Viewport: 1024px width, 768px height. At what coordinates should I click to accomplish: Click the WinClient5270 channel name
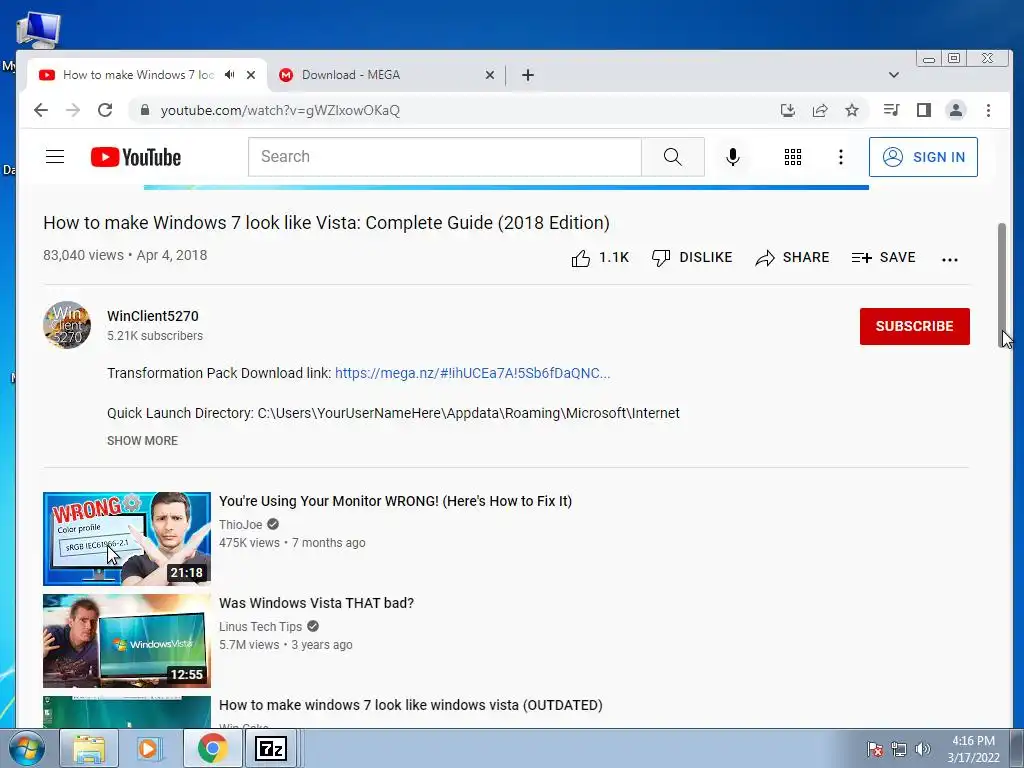pyautogui.click(x=153, y=316)
